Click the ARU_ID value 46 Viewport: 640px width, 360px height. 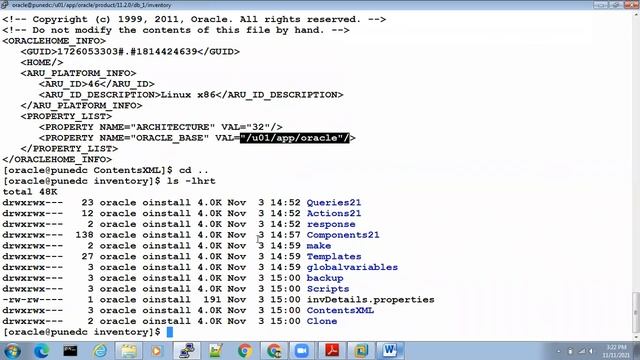click(x=94, y=84)
